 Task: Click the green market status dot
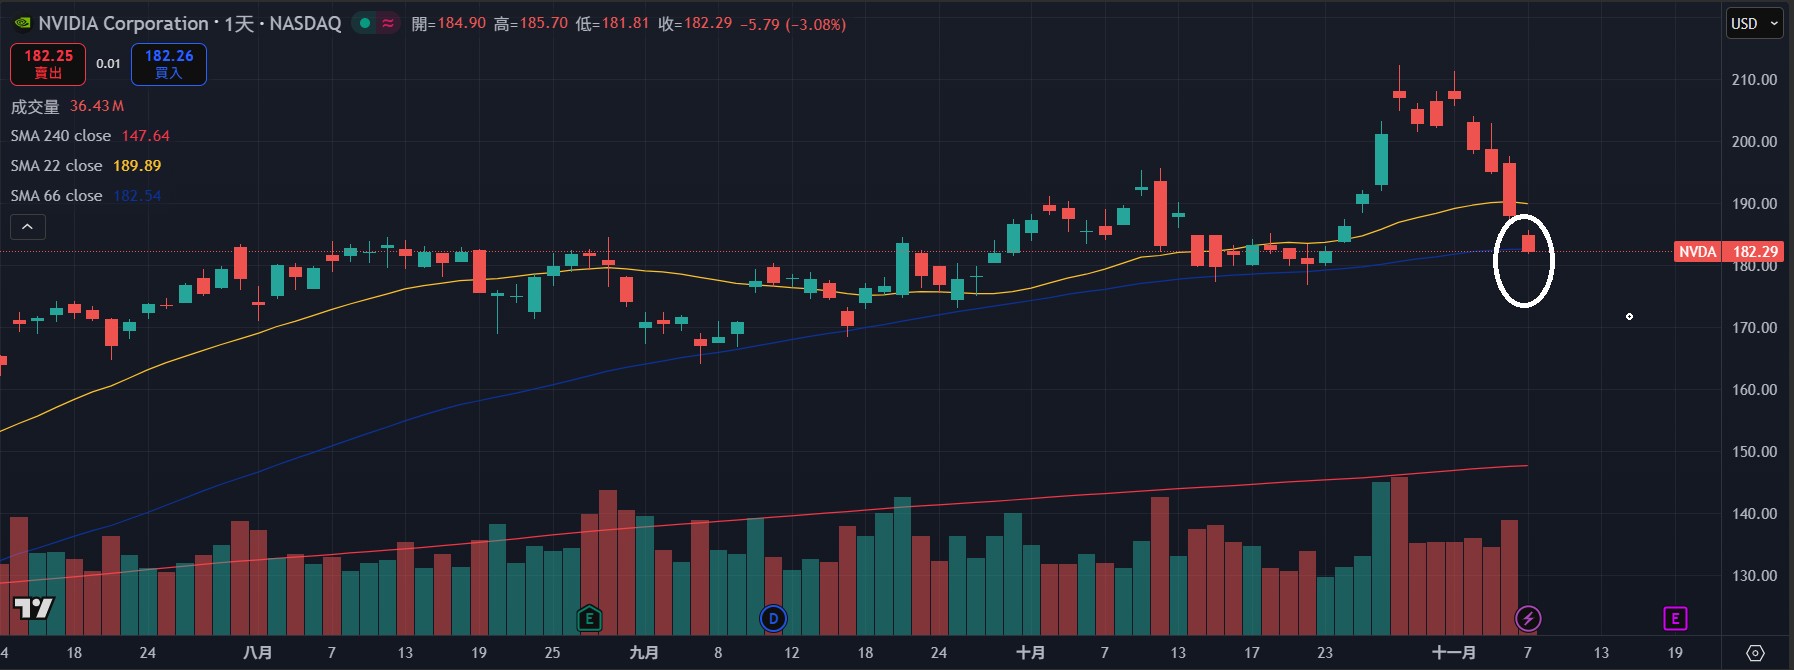(365, 23)
